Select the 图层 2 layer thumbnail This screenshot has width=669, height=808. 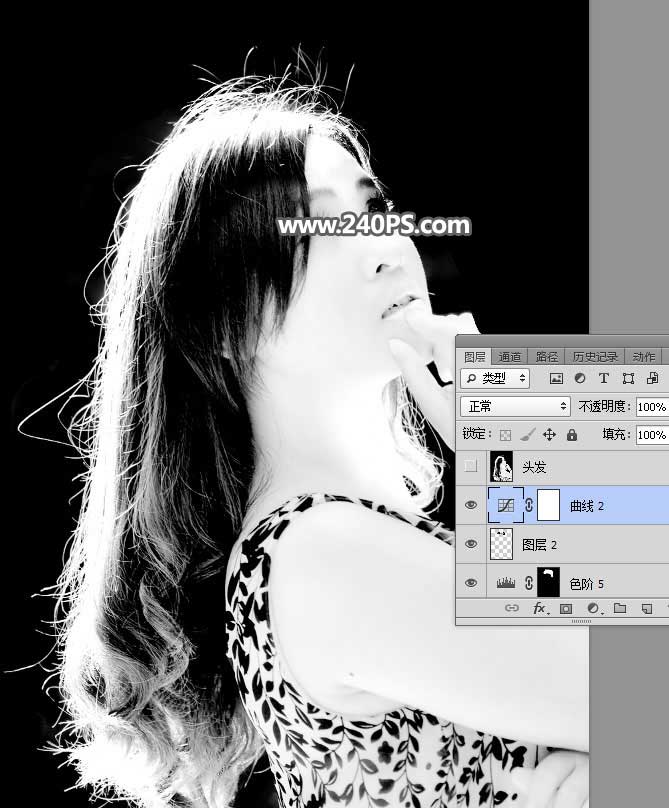501,544
